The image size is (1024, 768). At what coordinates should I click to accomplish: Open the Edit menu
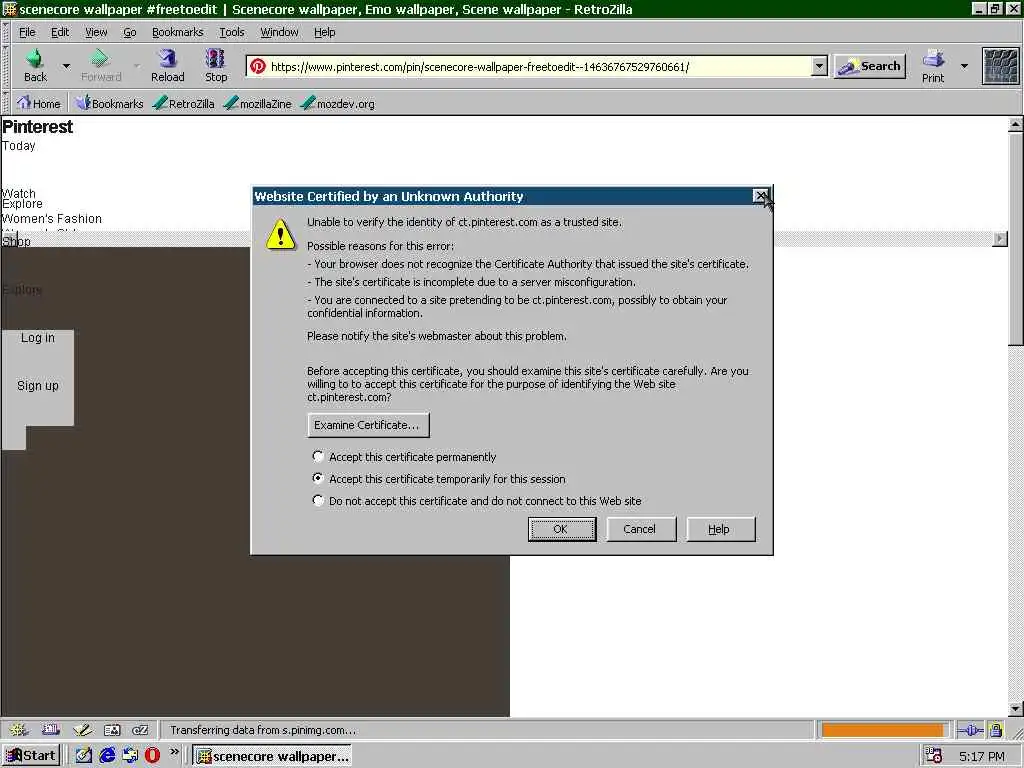[x=59, y=32]
